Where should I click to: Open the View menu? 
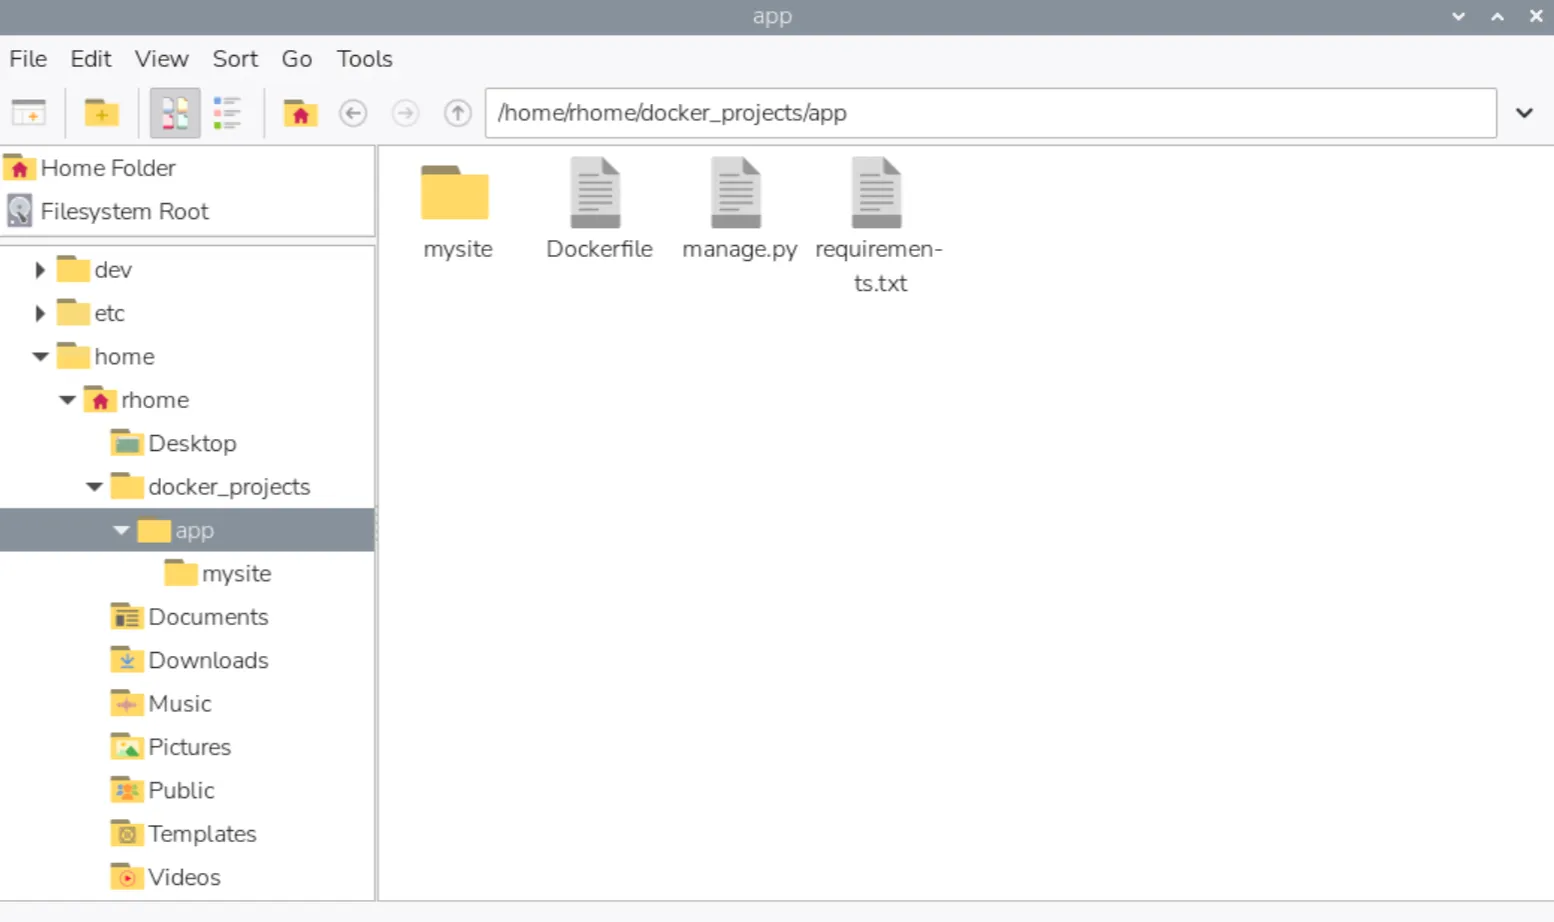tap(162, 59)
